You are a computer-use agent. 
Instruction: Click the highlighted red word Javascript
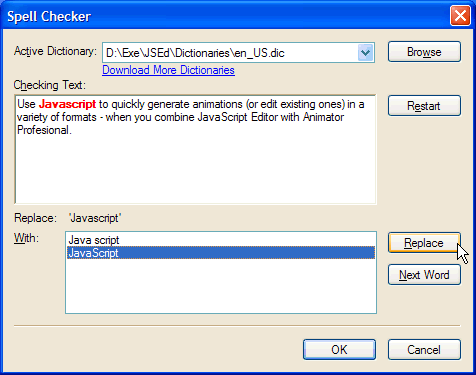67,104
